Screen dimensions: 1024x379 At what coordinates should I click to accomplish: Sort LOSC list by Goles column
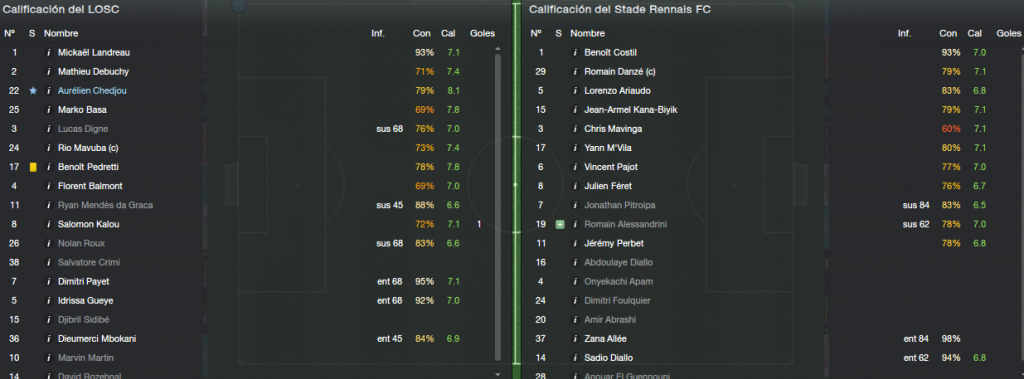point(482,33)
